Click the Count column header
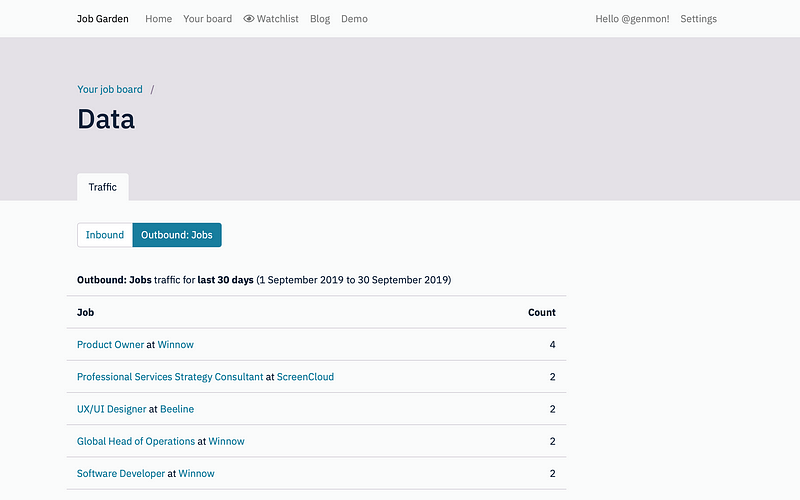 (541, 312)
